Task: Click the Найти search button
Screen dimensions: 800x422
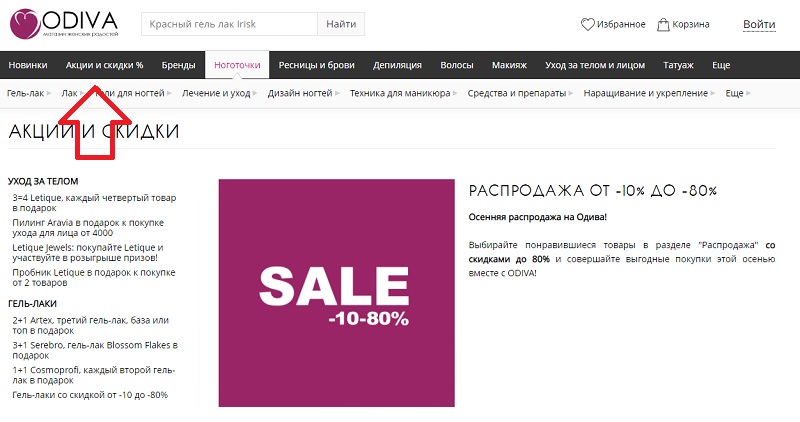Action: pyautogui.click(x=341, y=24)
